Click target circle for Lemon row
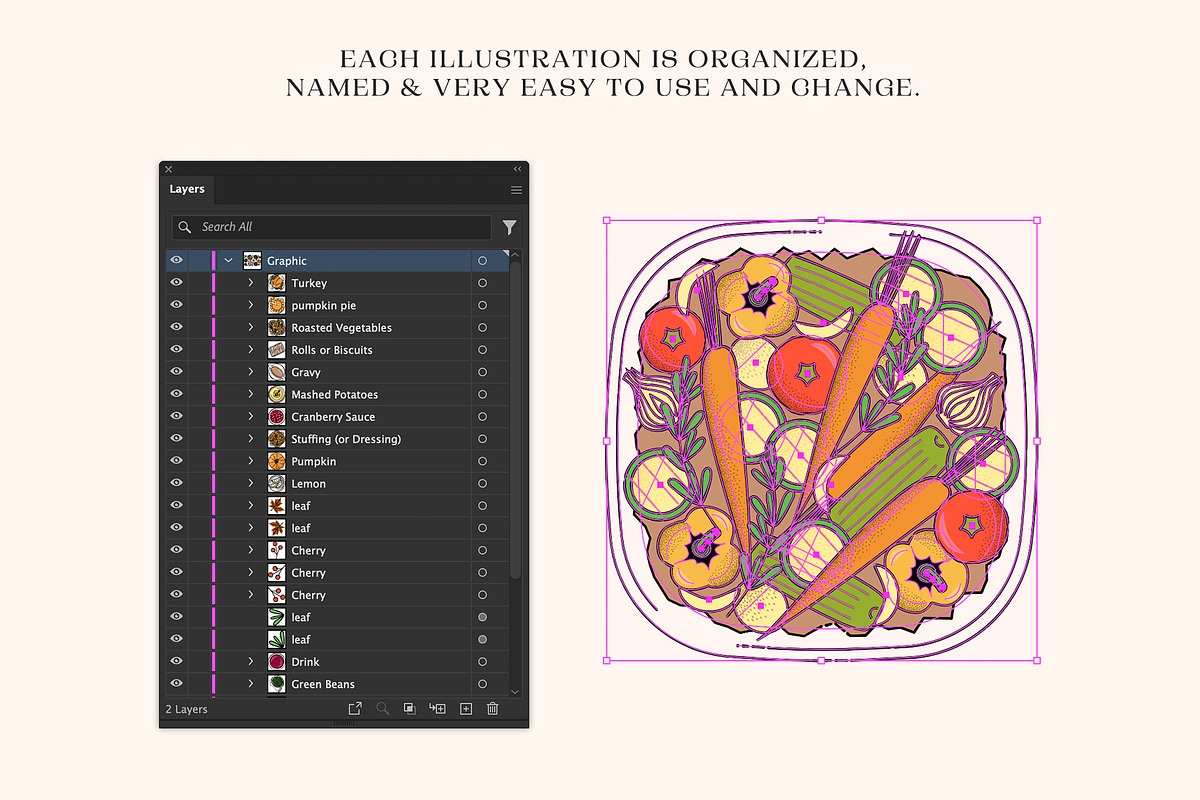Viewport: 1200px width, 800px height. [482, 483]
